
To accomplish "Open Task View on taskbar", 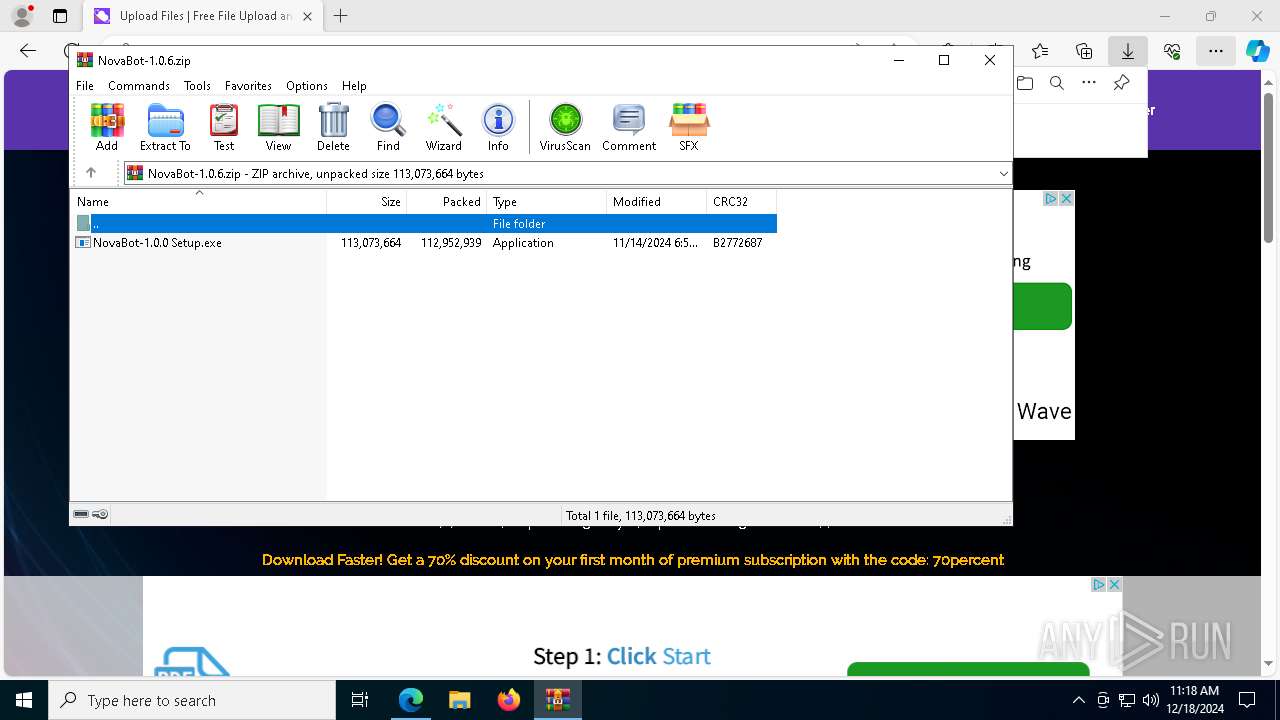I will [360, 700].
